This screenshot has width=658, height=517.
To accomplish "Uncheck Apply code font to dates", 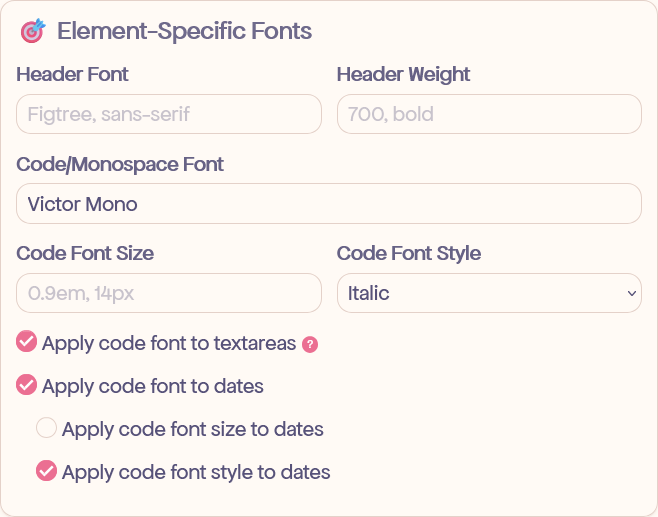I will 26,385.
